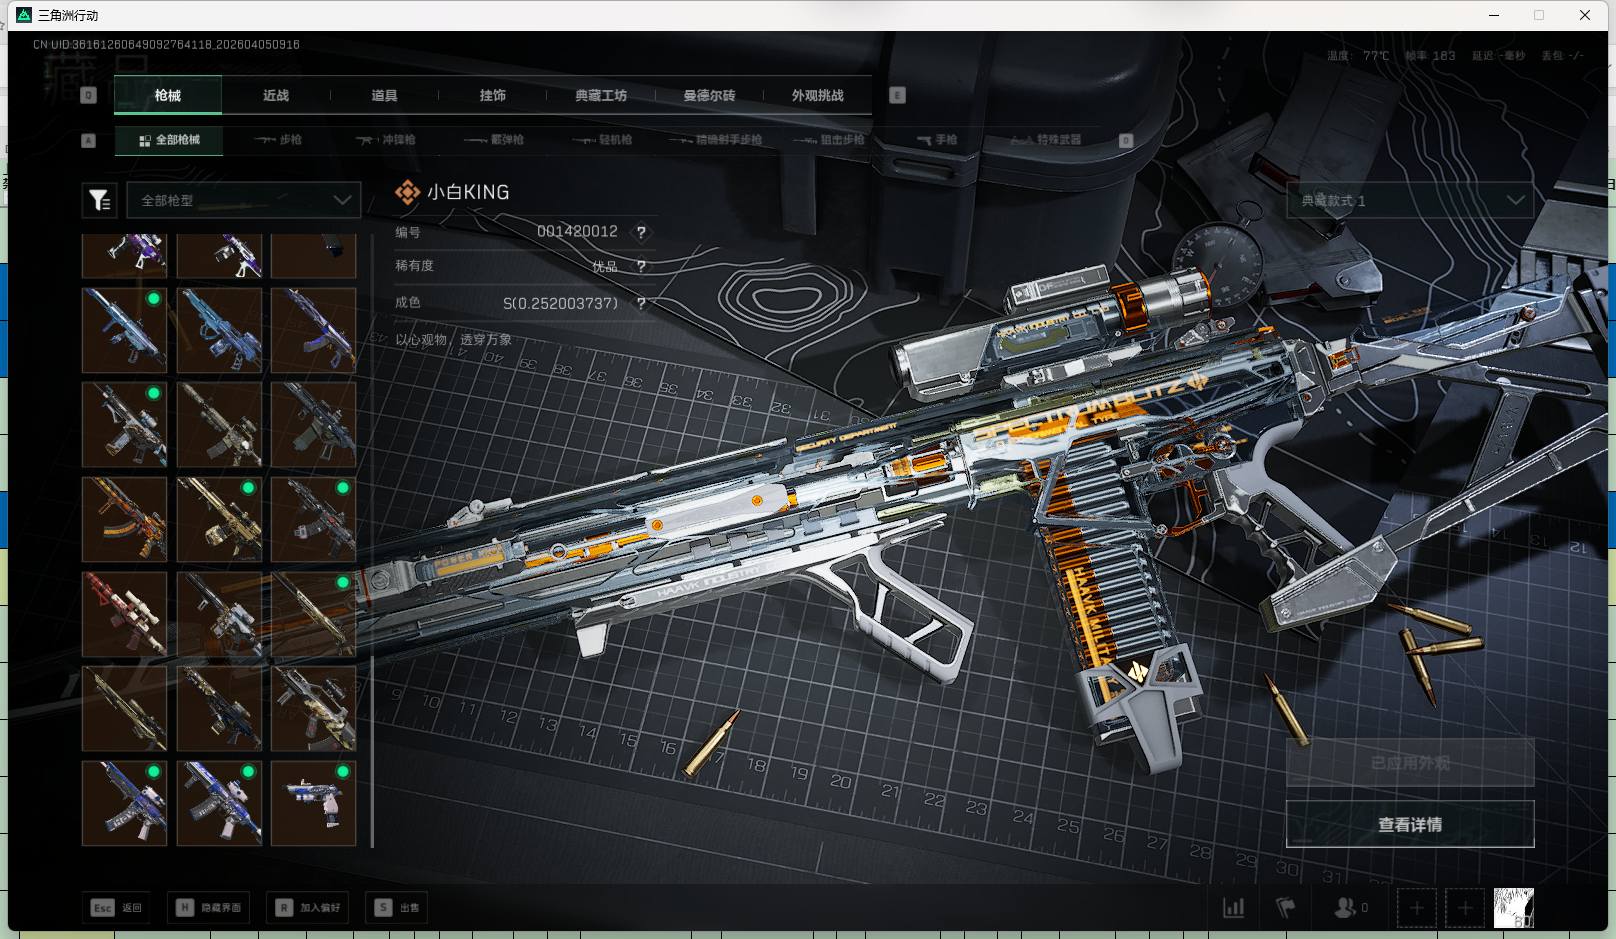Image resolution: width=1616 pixels, height=939 pixels.
Task: Click the R 加入偏好 button
Action: [308, 908]
